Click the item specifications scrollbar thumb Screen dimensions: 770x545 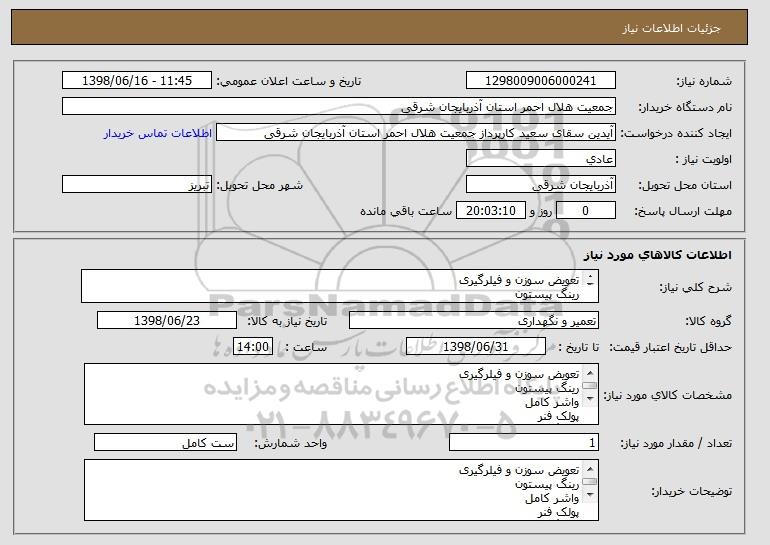point(590,385)
